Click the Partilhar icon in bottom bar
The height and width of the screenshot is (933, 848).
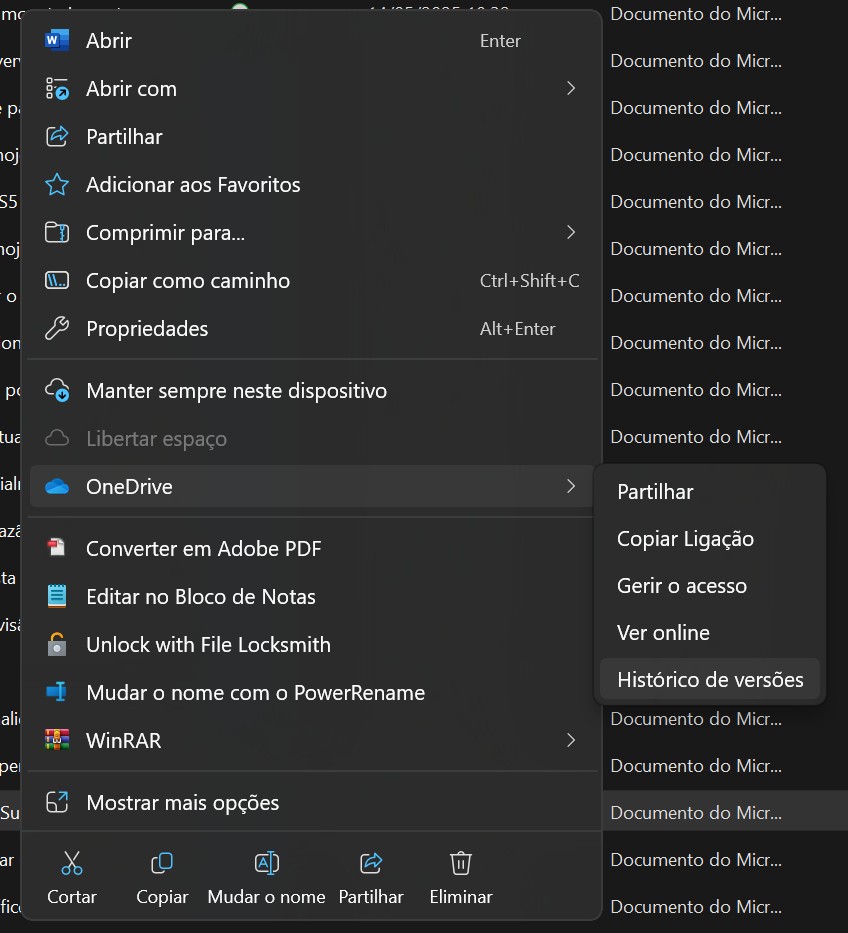tap(371, 863)
